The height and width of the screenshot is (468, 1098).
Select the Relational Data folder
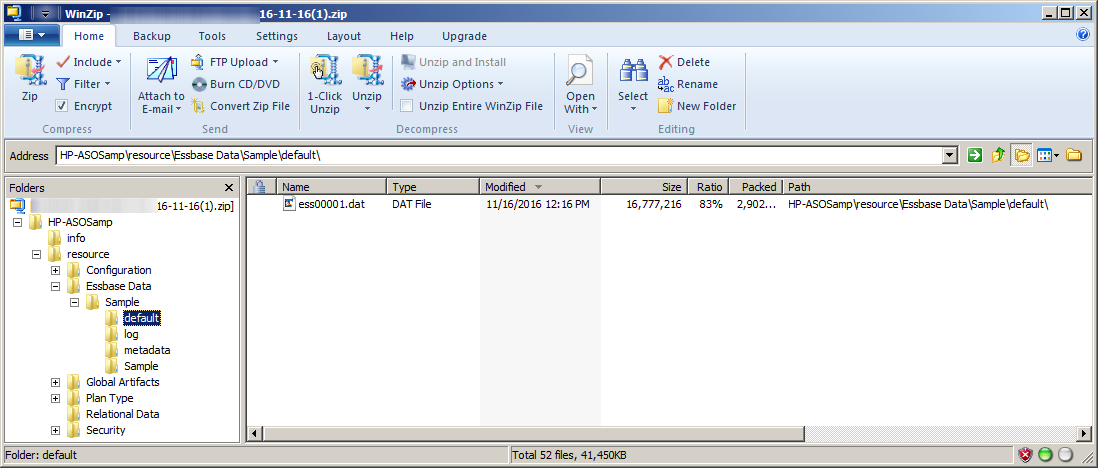coord(122,414)
